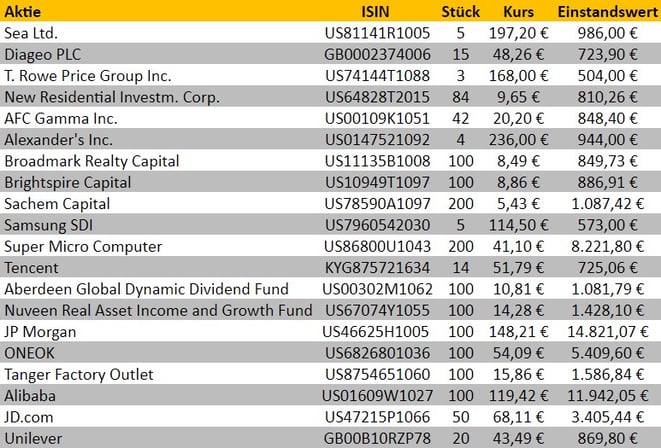The image size is (661, 448).
Task: Click the Einstandswert column header
Action: 605,11
